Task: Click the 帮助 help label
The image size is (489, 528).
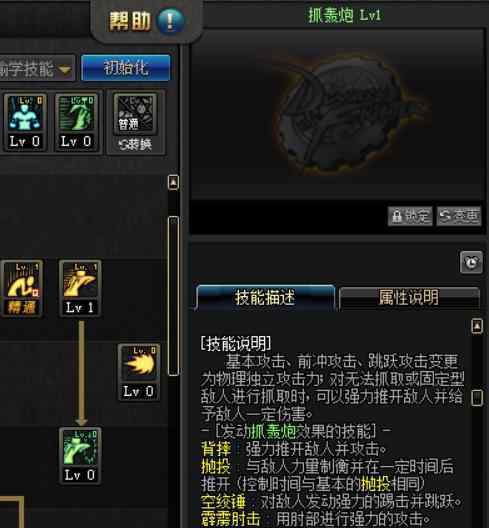Action: click(x=130, y=21)
